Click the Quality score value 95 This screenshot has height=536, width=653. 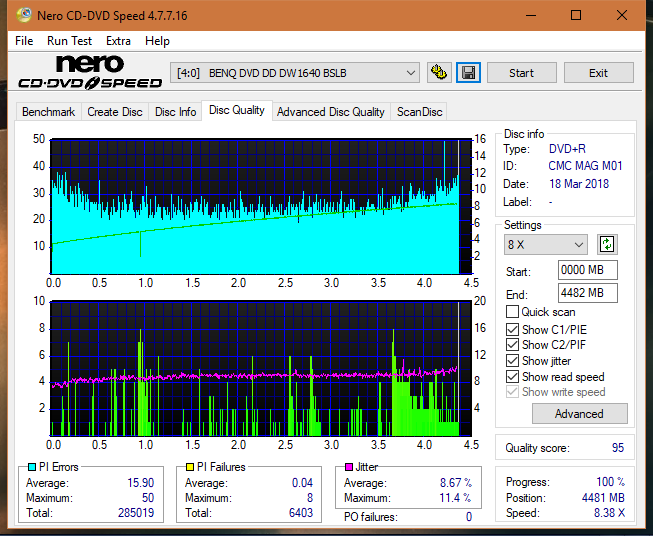coord(618,448)
